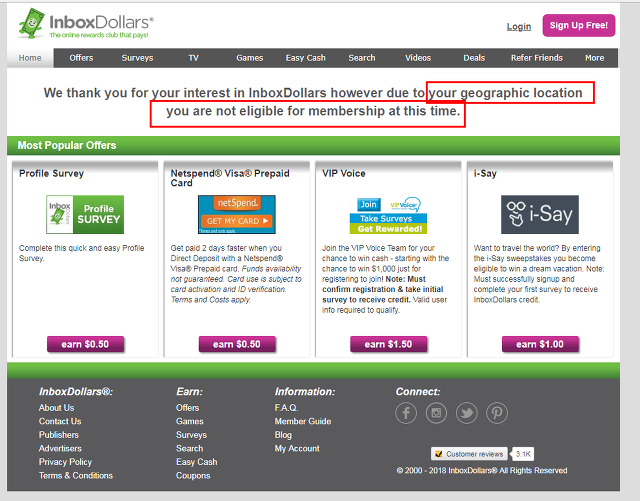Click the i-Say card title
640x501 pixels.
(485, 174)
